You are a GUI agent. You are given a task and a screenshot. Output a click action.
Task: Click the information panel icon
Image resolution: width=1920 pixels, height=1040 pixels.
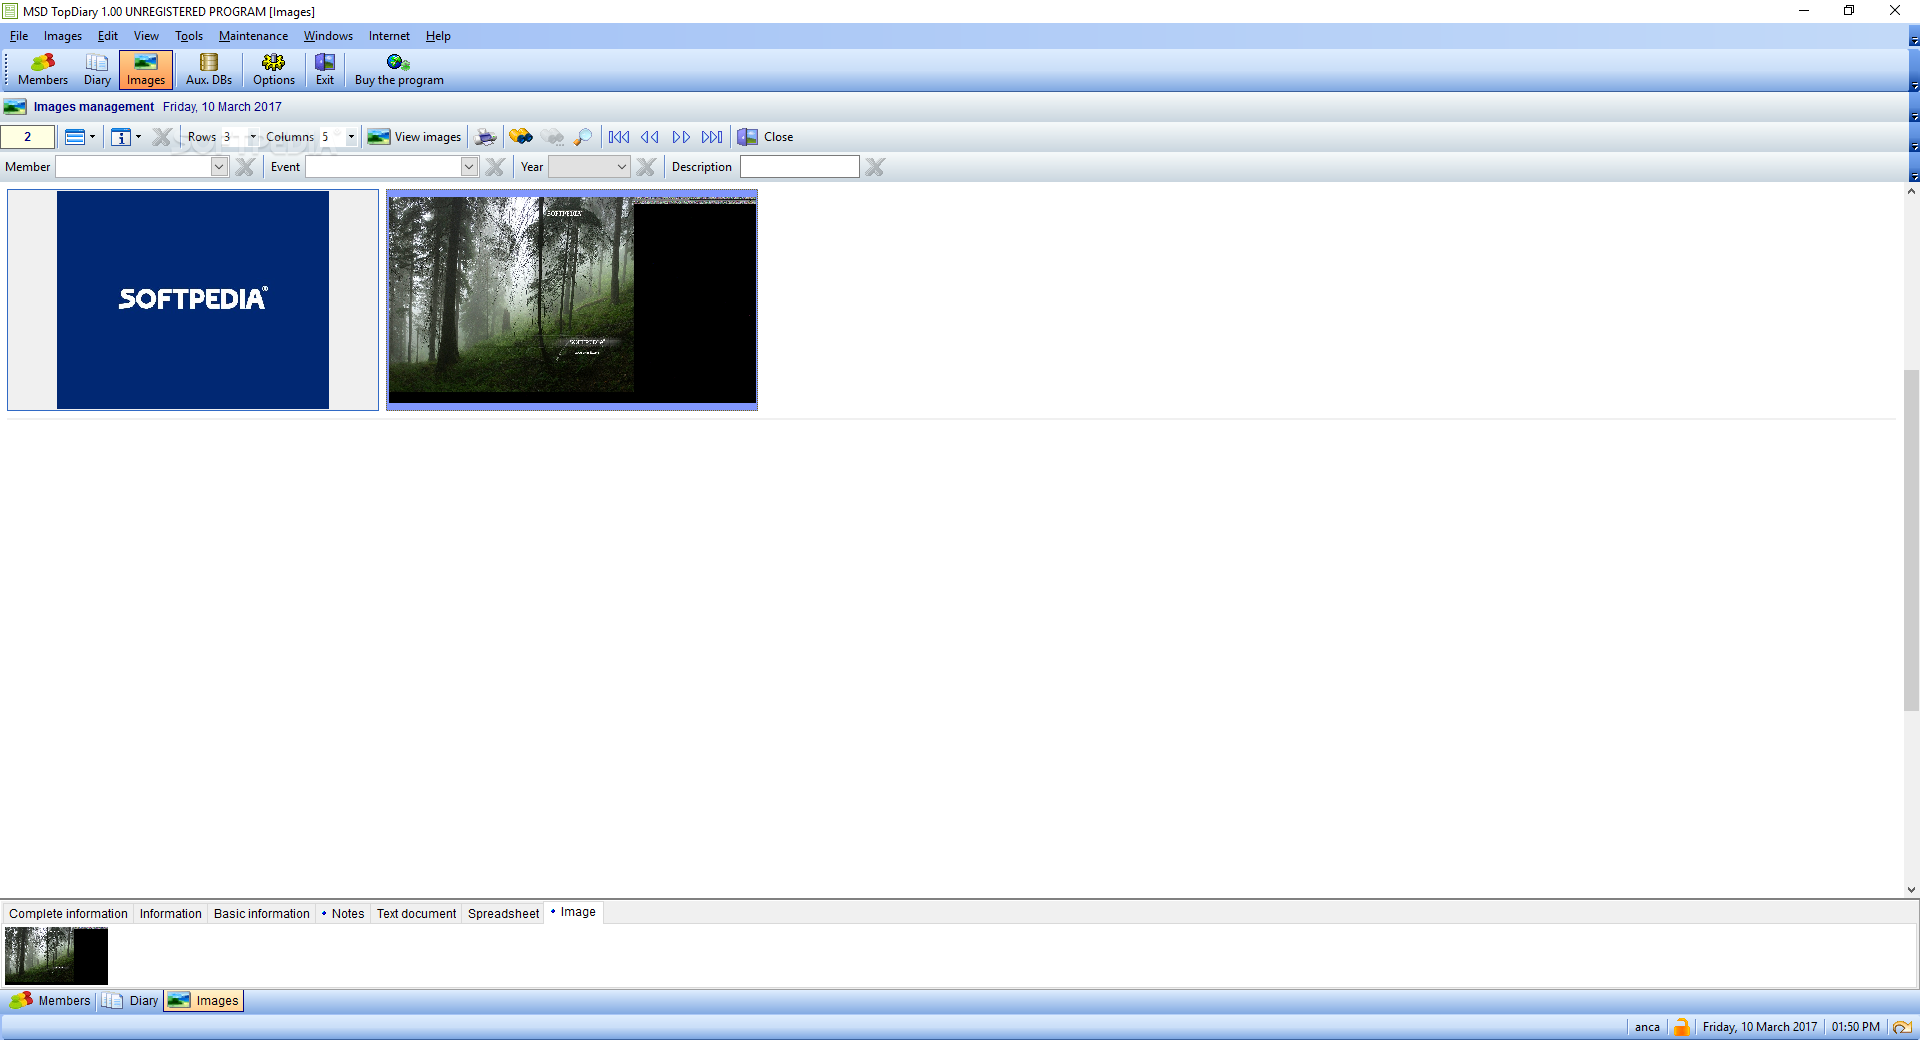coord(121,137)
